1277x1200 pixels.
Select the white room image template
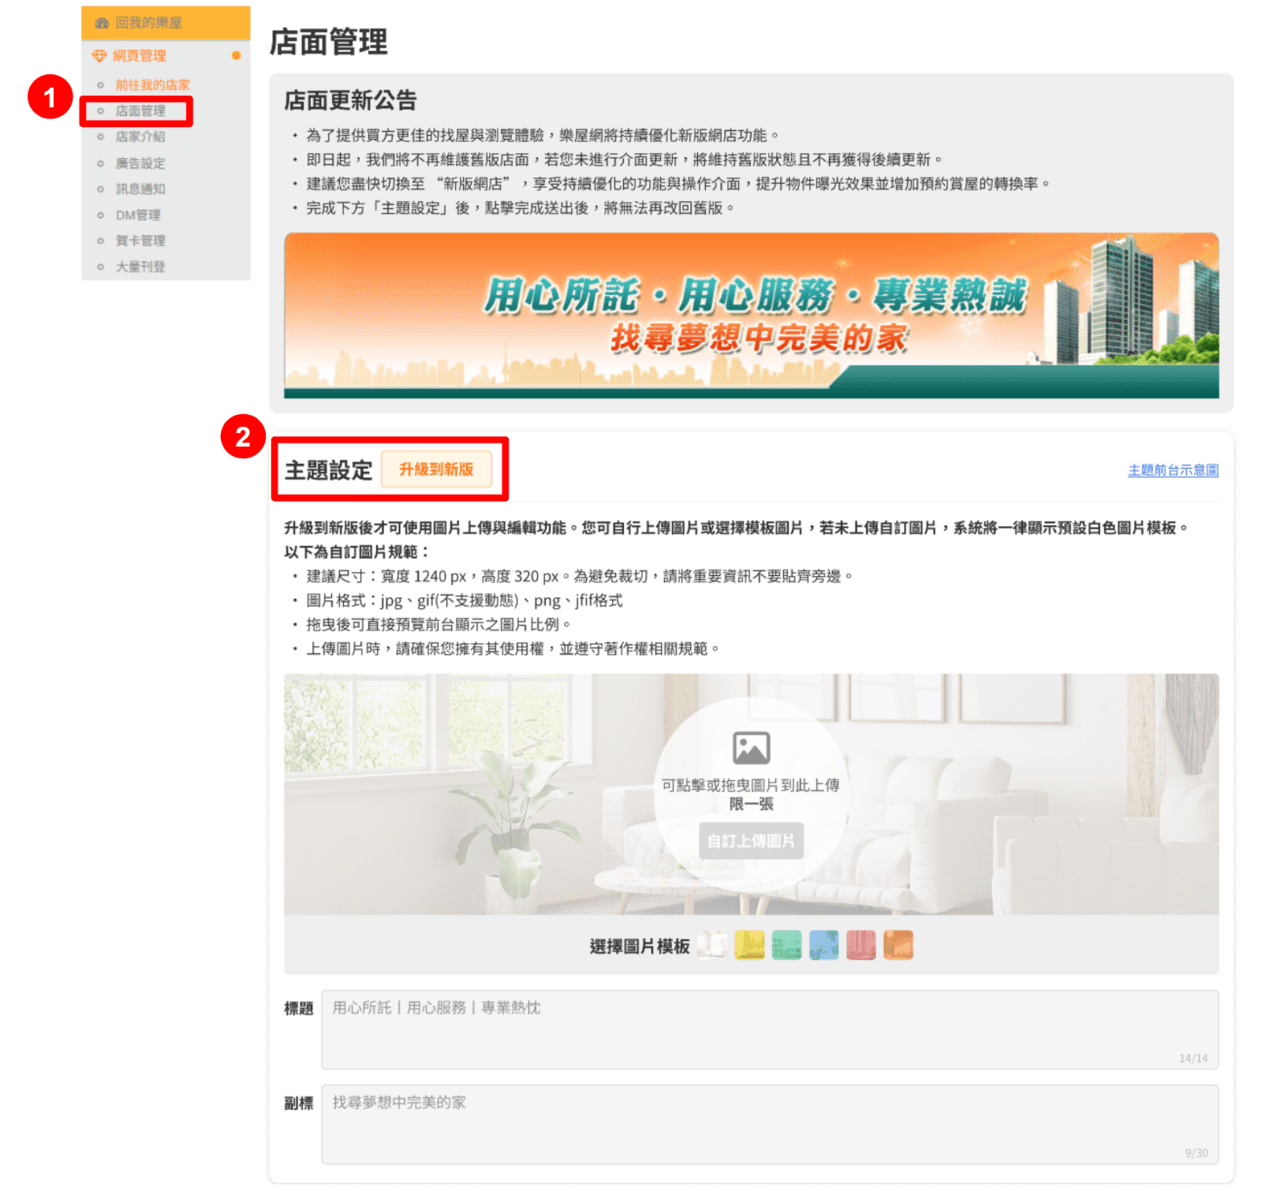(x=712, y=945)
